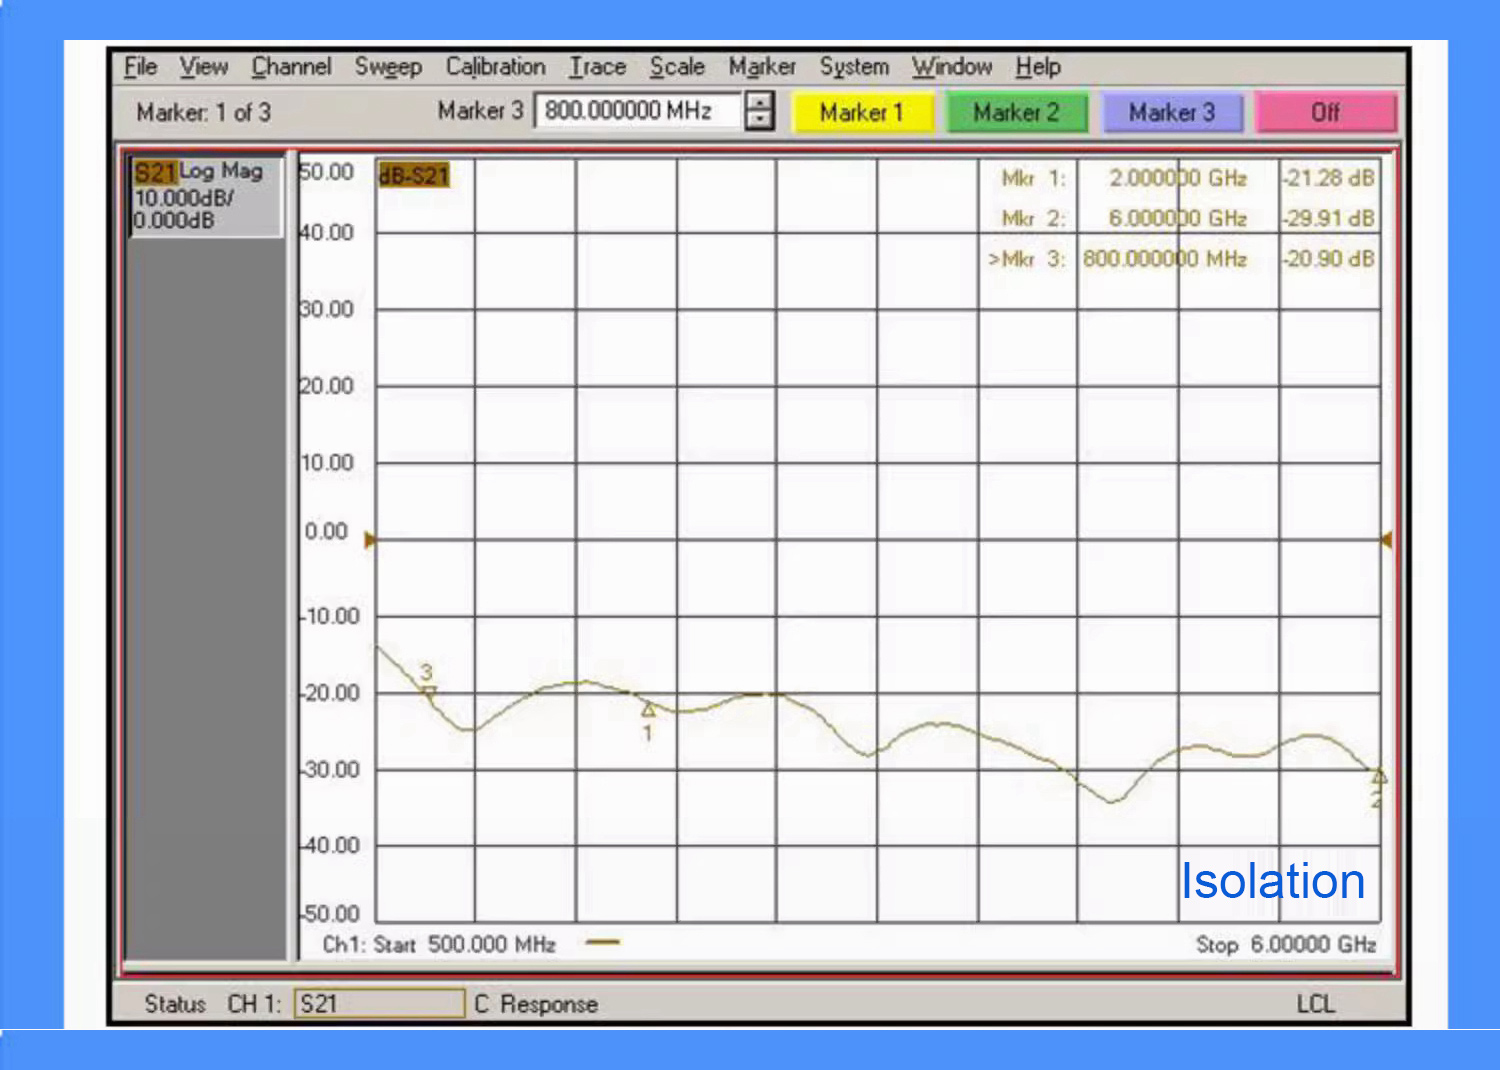Expand the Trace menu
Viewport: 1500px width, 1070px height.
click(x=597, y=67)
